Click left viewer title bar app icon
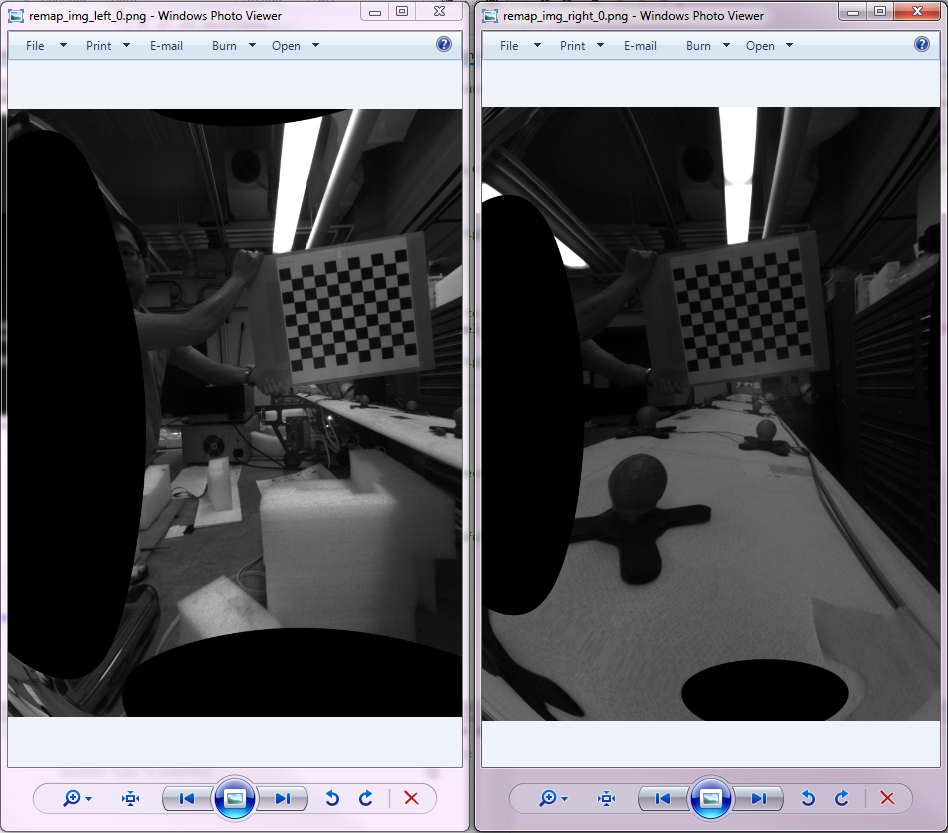Image resolution: width=948 pixels, height=833 pixels. pyautogui.click(x=16, y=16)
